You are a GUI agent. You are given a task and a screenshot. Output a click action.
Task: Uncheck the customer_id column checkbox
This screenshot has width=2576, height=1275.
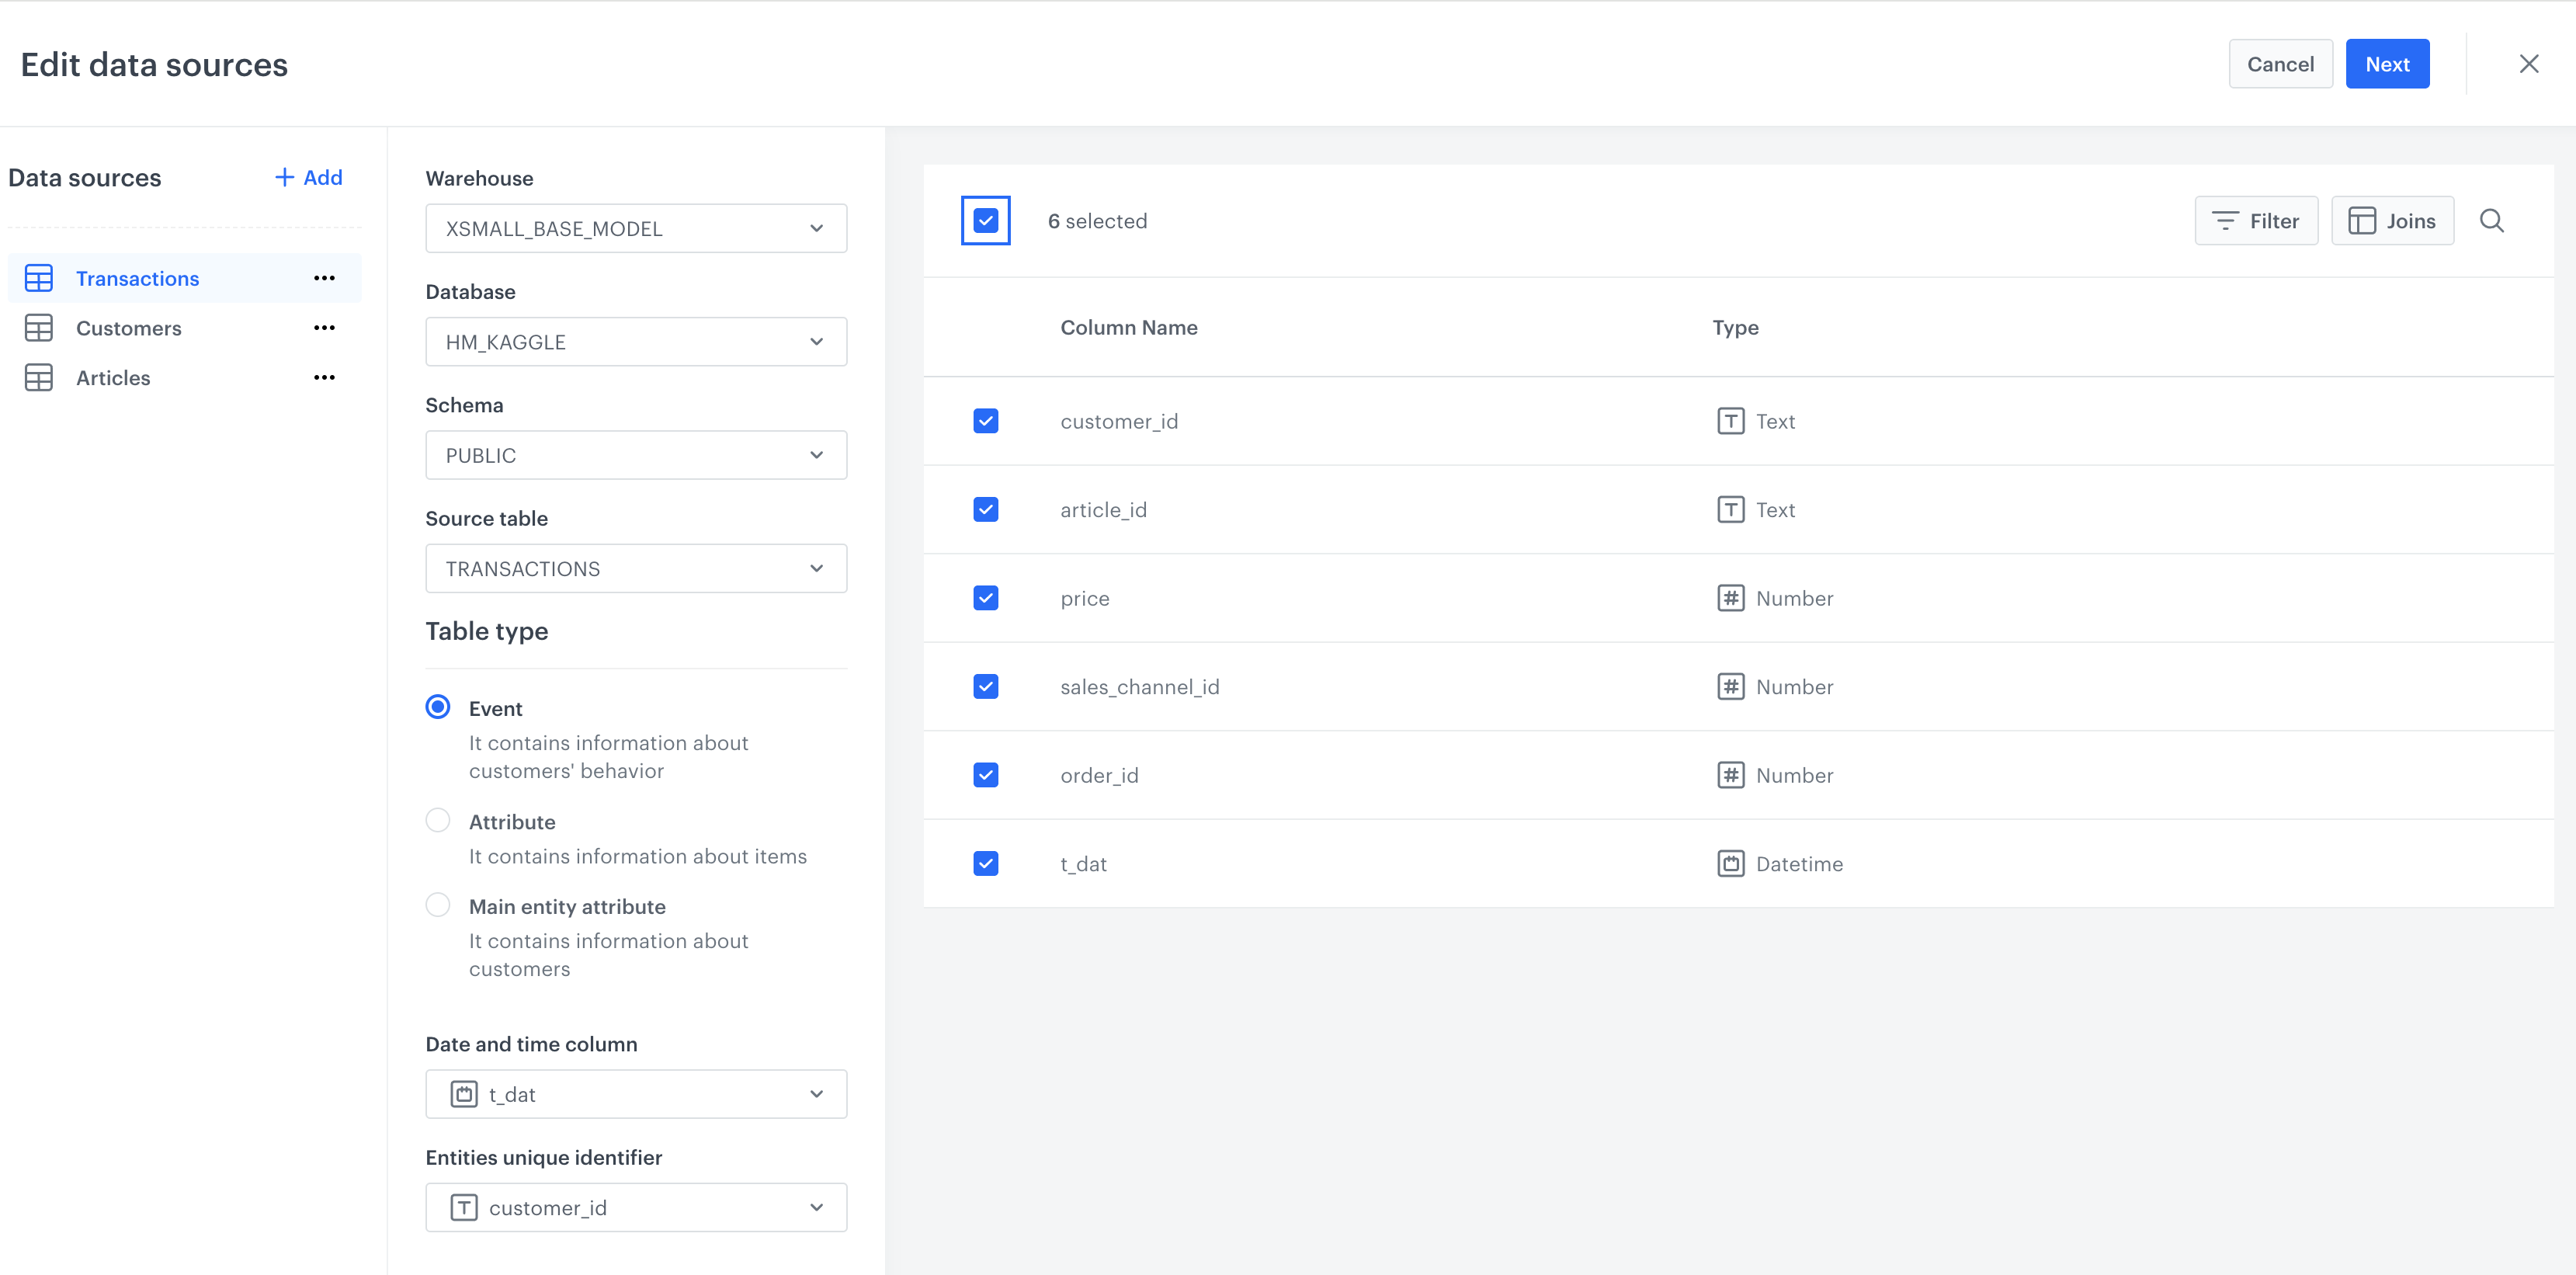point(985,421)
